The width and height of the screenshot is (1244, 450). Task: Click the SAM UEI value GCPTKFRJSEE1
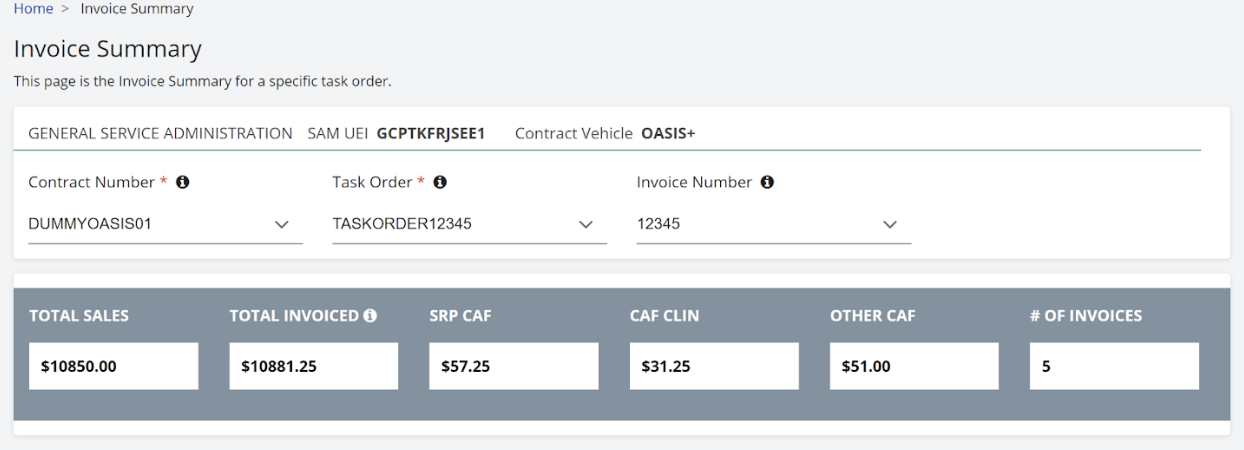(431, 133)
